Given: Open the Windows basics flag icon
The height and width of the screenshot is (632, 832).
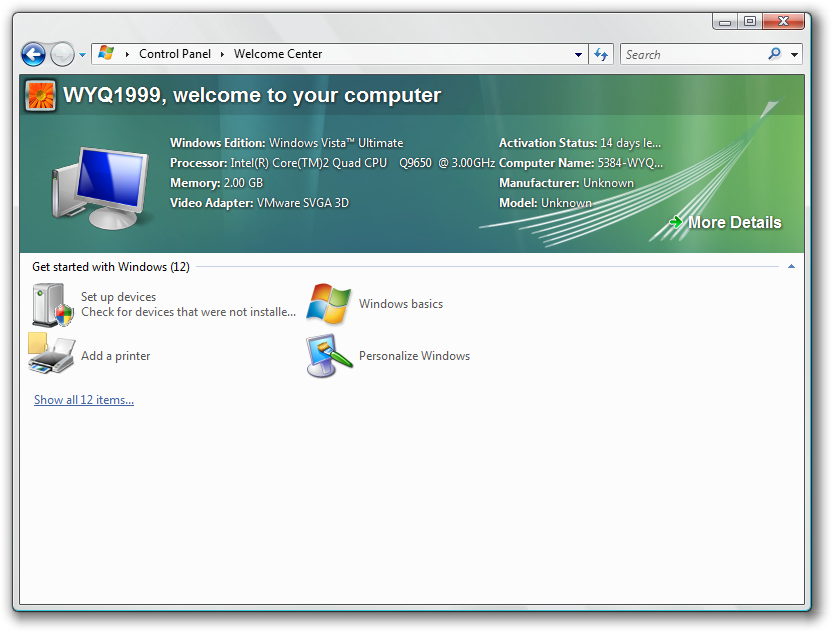Looking at the screenshot, I should [329, 304].
